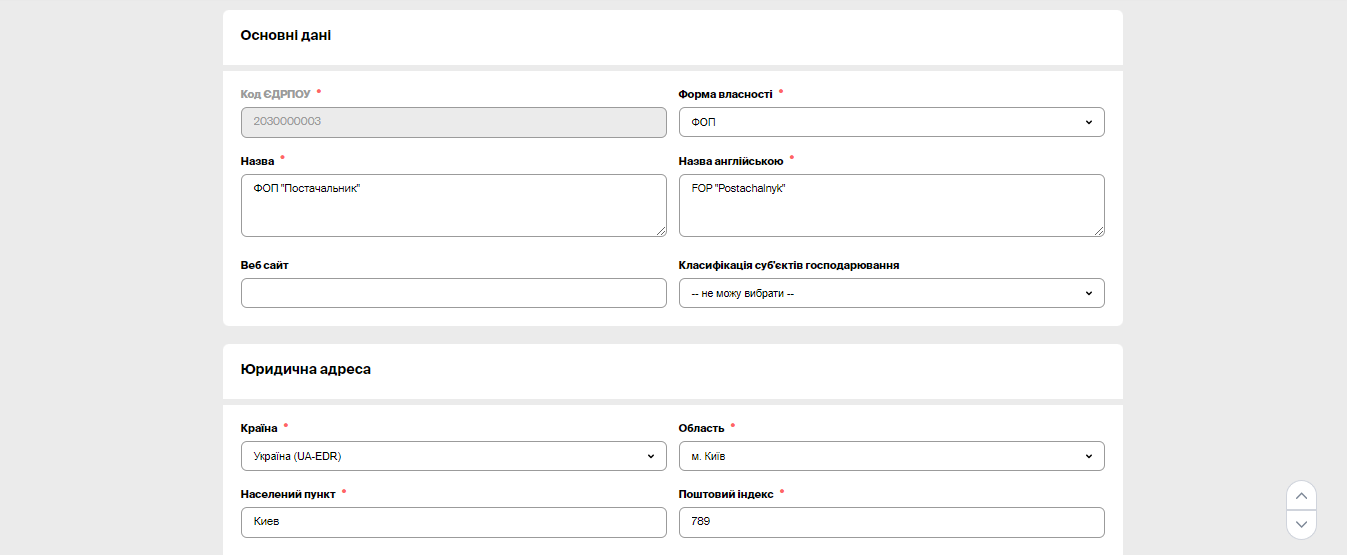
Task: Click the Країна field label
Action: click(x=259, y=428)
